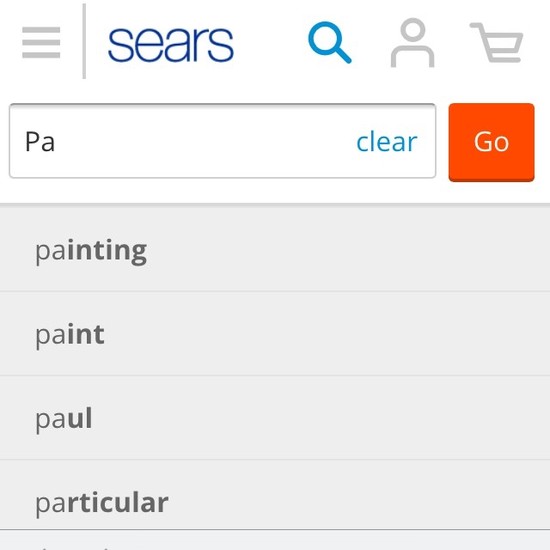The height and width of the screenshot is (550, 550).
Task: Tap the three-line menu icon beside the logo
Action: pos(41,42)
